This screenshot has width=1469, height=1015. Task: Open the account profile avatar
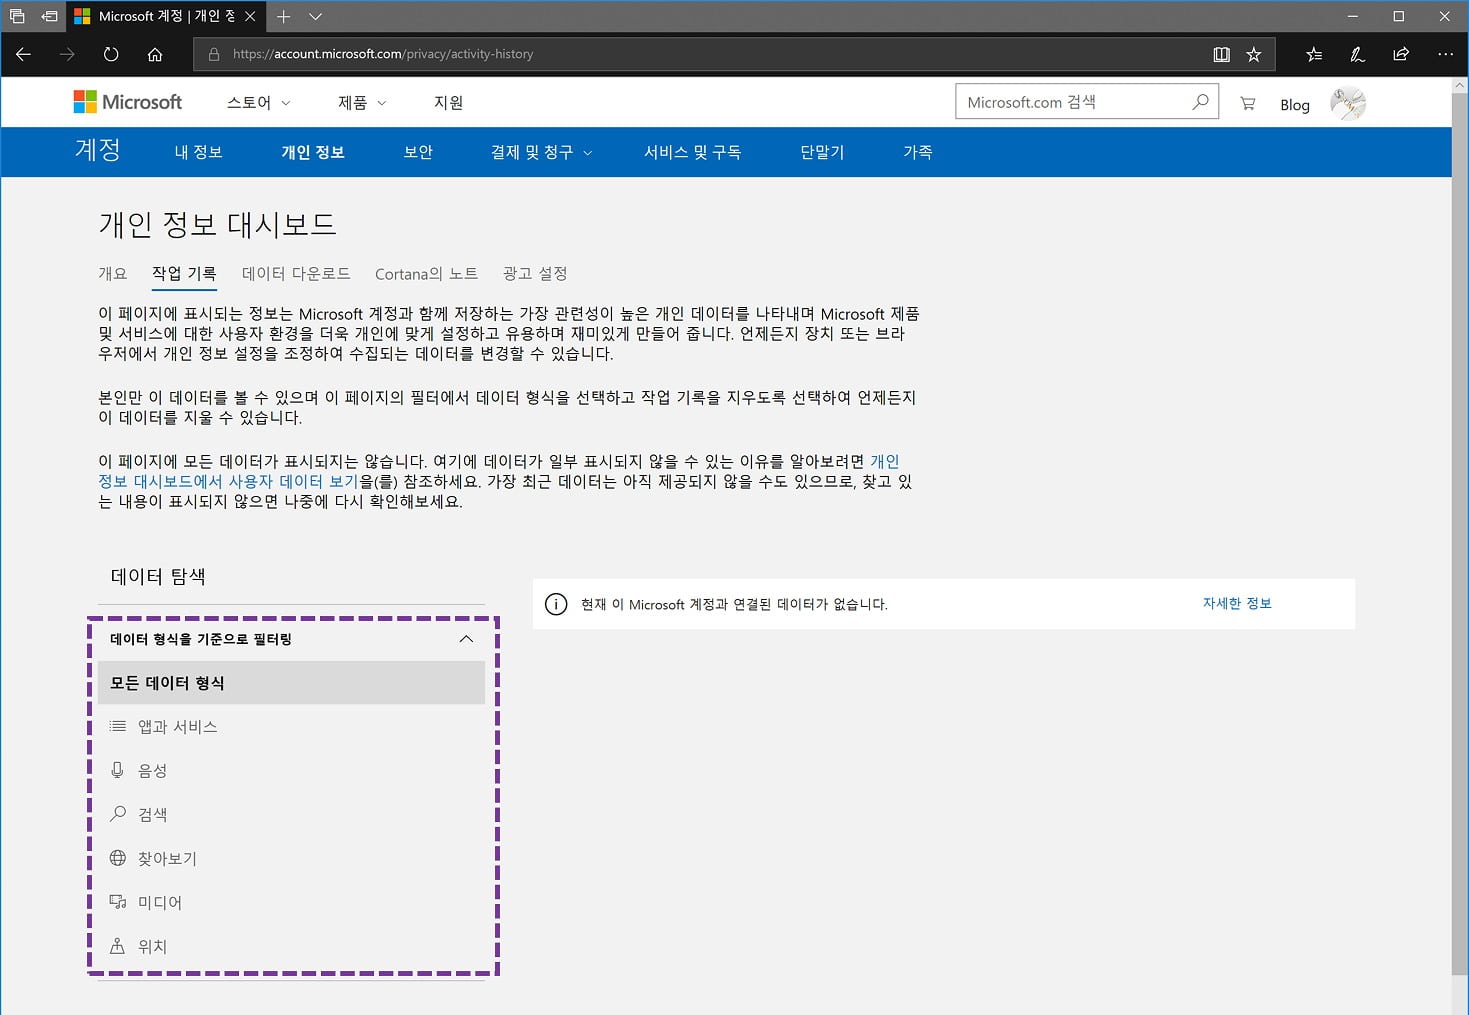(1348, 103)
